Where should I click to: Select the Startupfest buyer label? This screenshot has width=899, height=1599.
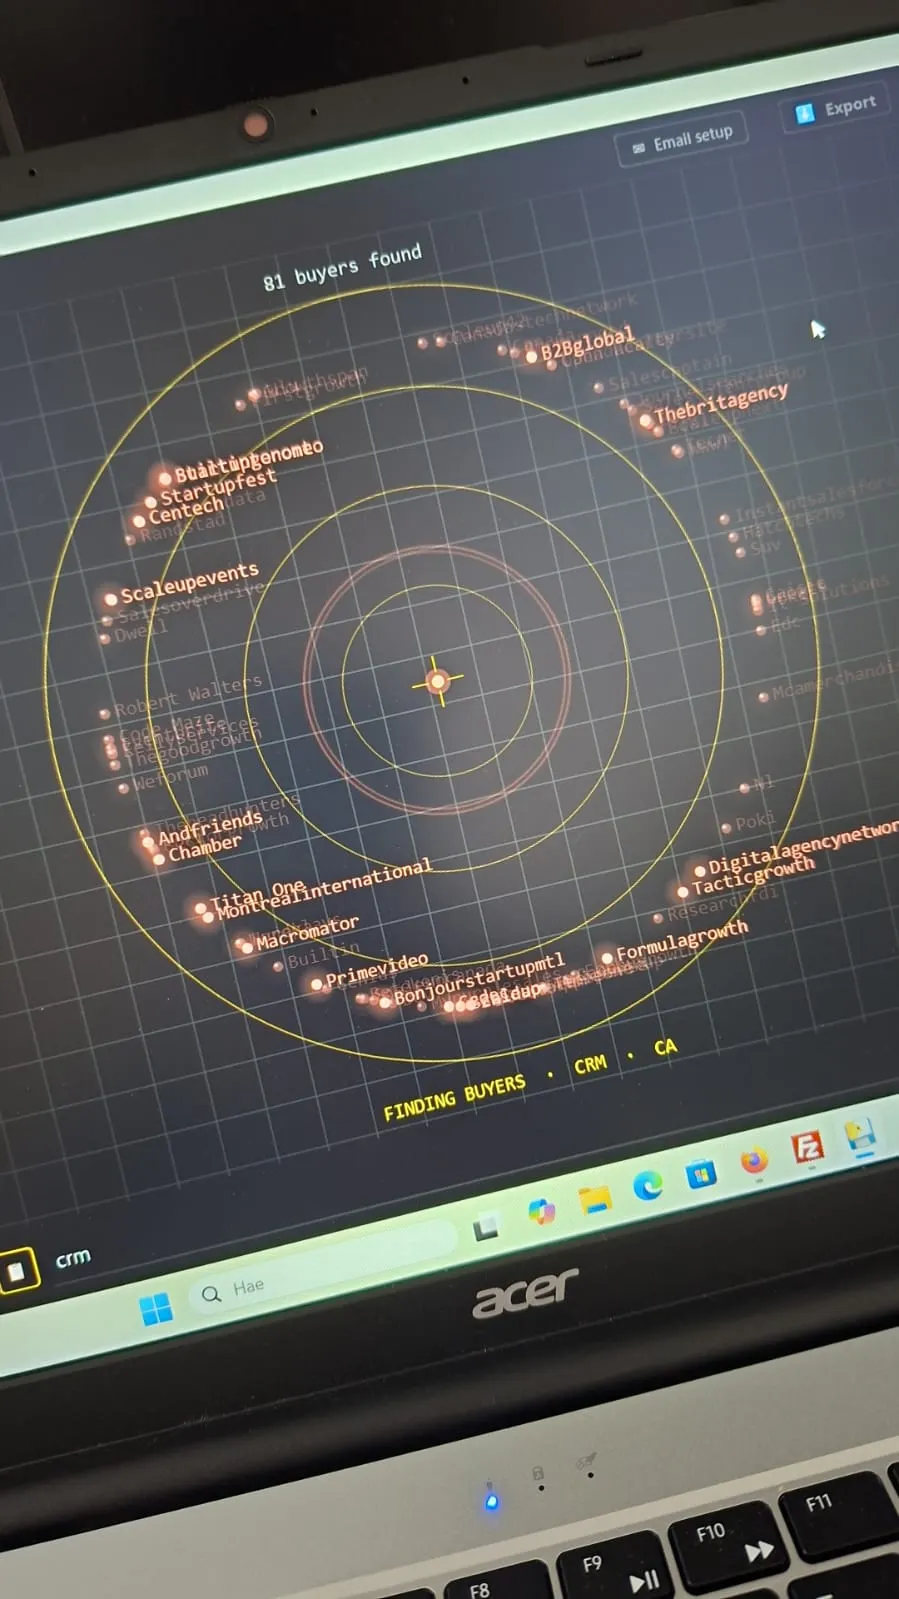tap(218, 487)
